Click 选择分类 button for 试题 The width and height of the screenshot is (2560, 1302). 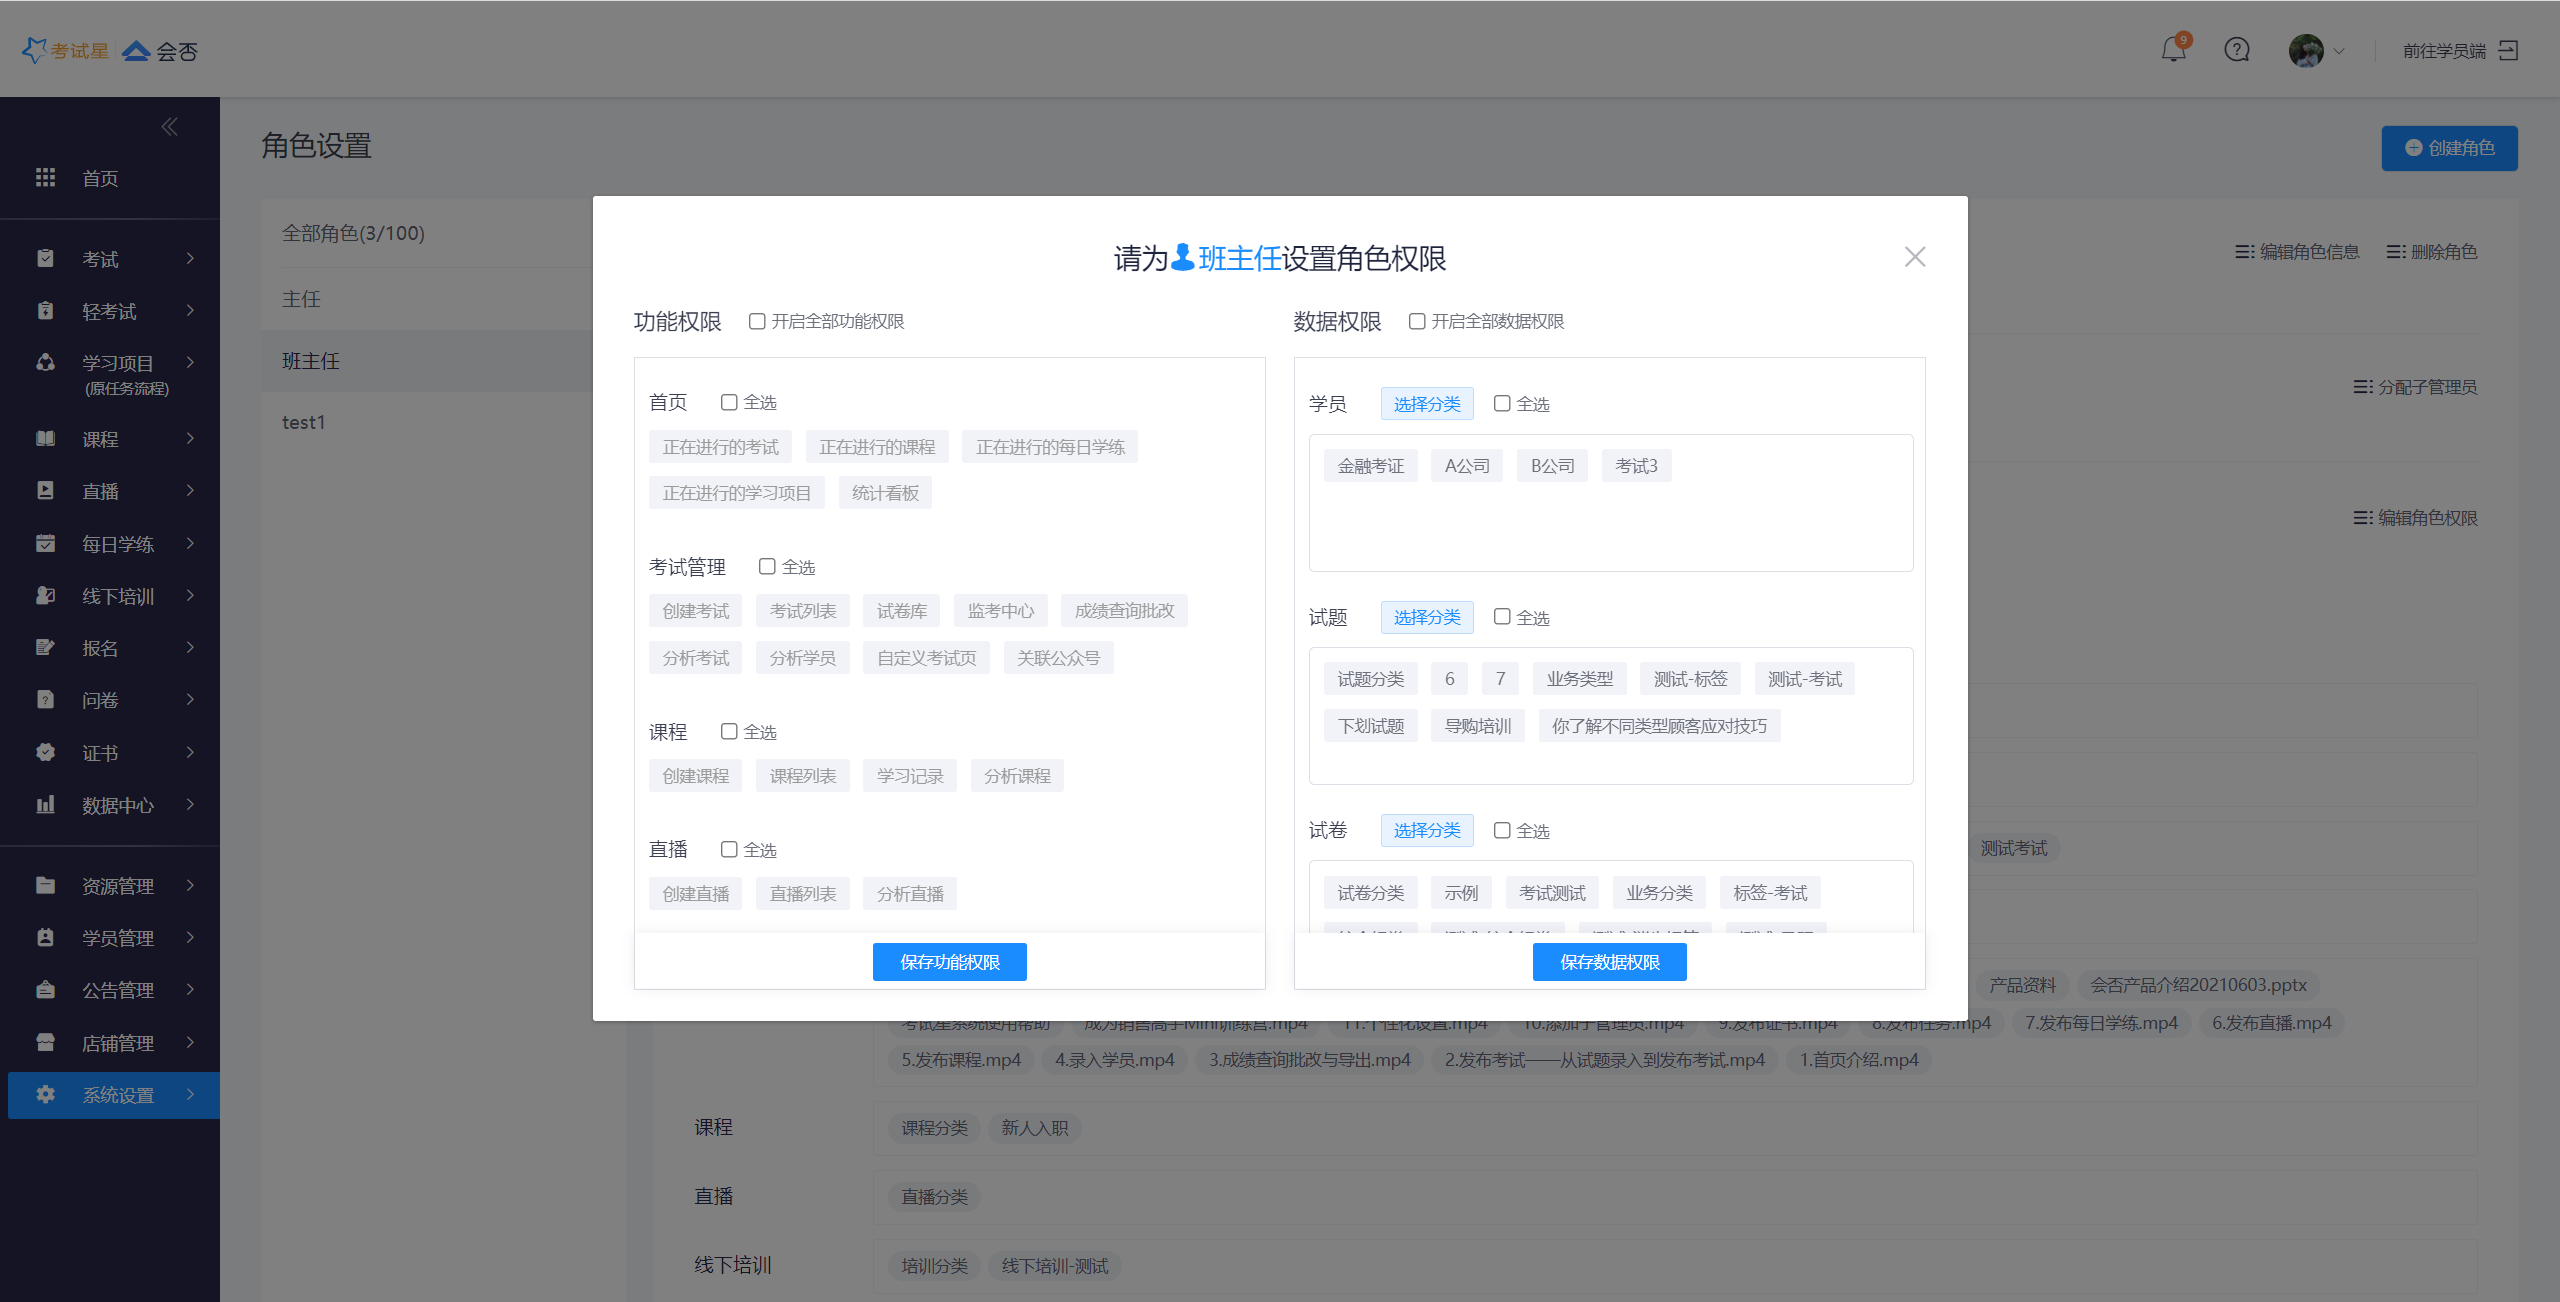click(1426, 617)
